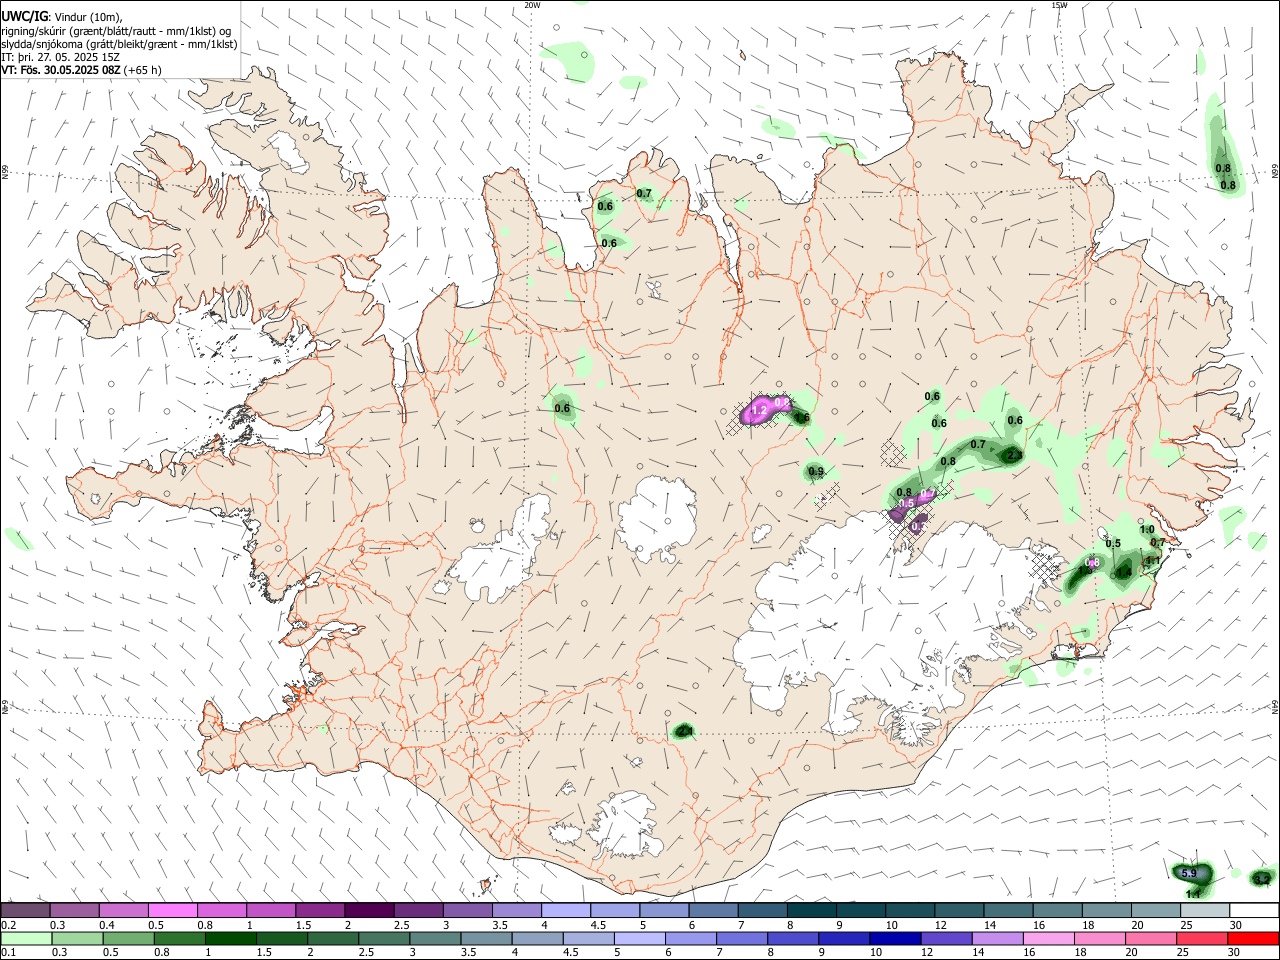The image size is (1280, 960).
Task: Click the 0.1 label starting the lower scale
Action: point(8,953)
